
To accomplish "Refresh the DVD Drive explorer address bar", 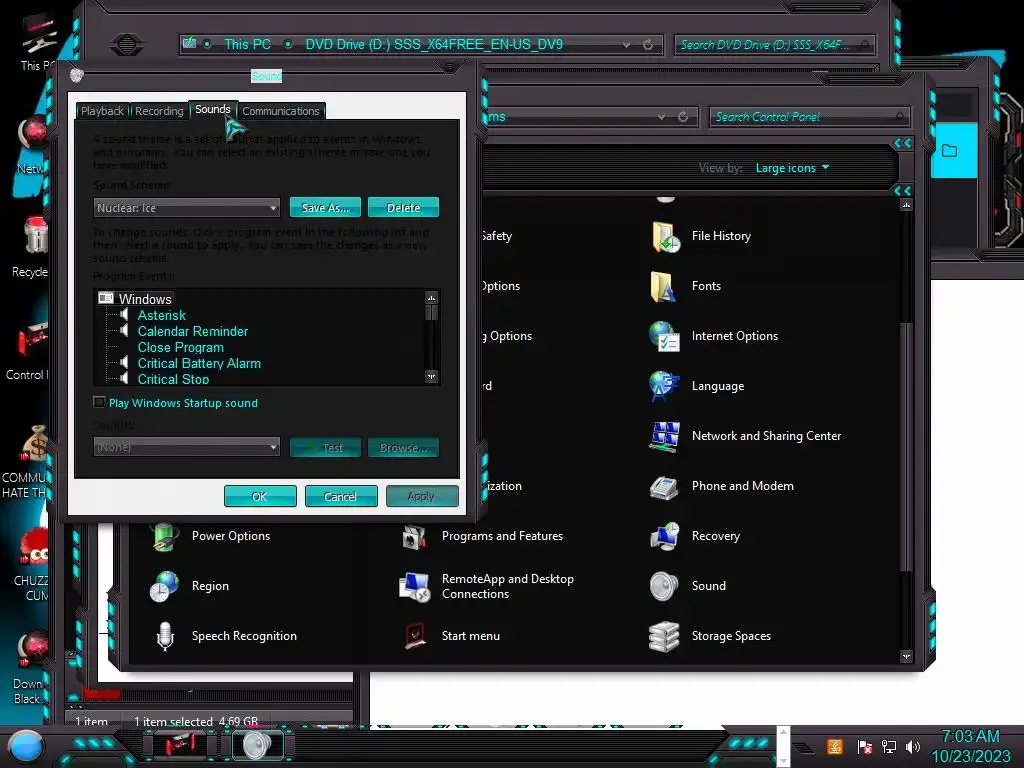I will pyautogui.click(x=648, y=44).
